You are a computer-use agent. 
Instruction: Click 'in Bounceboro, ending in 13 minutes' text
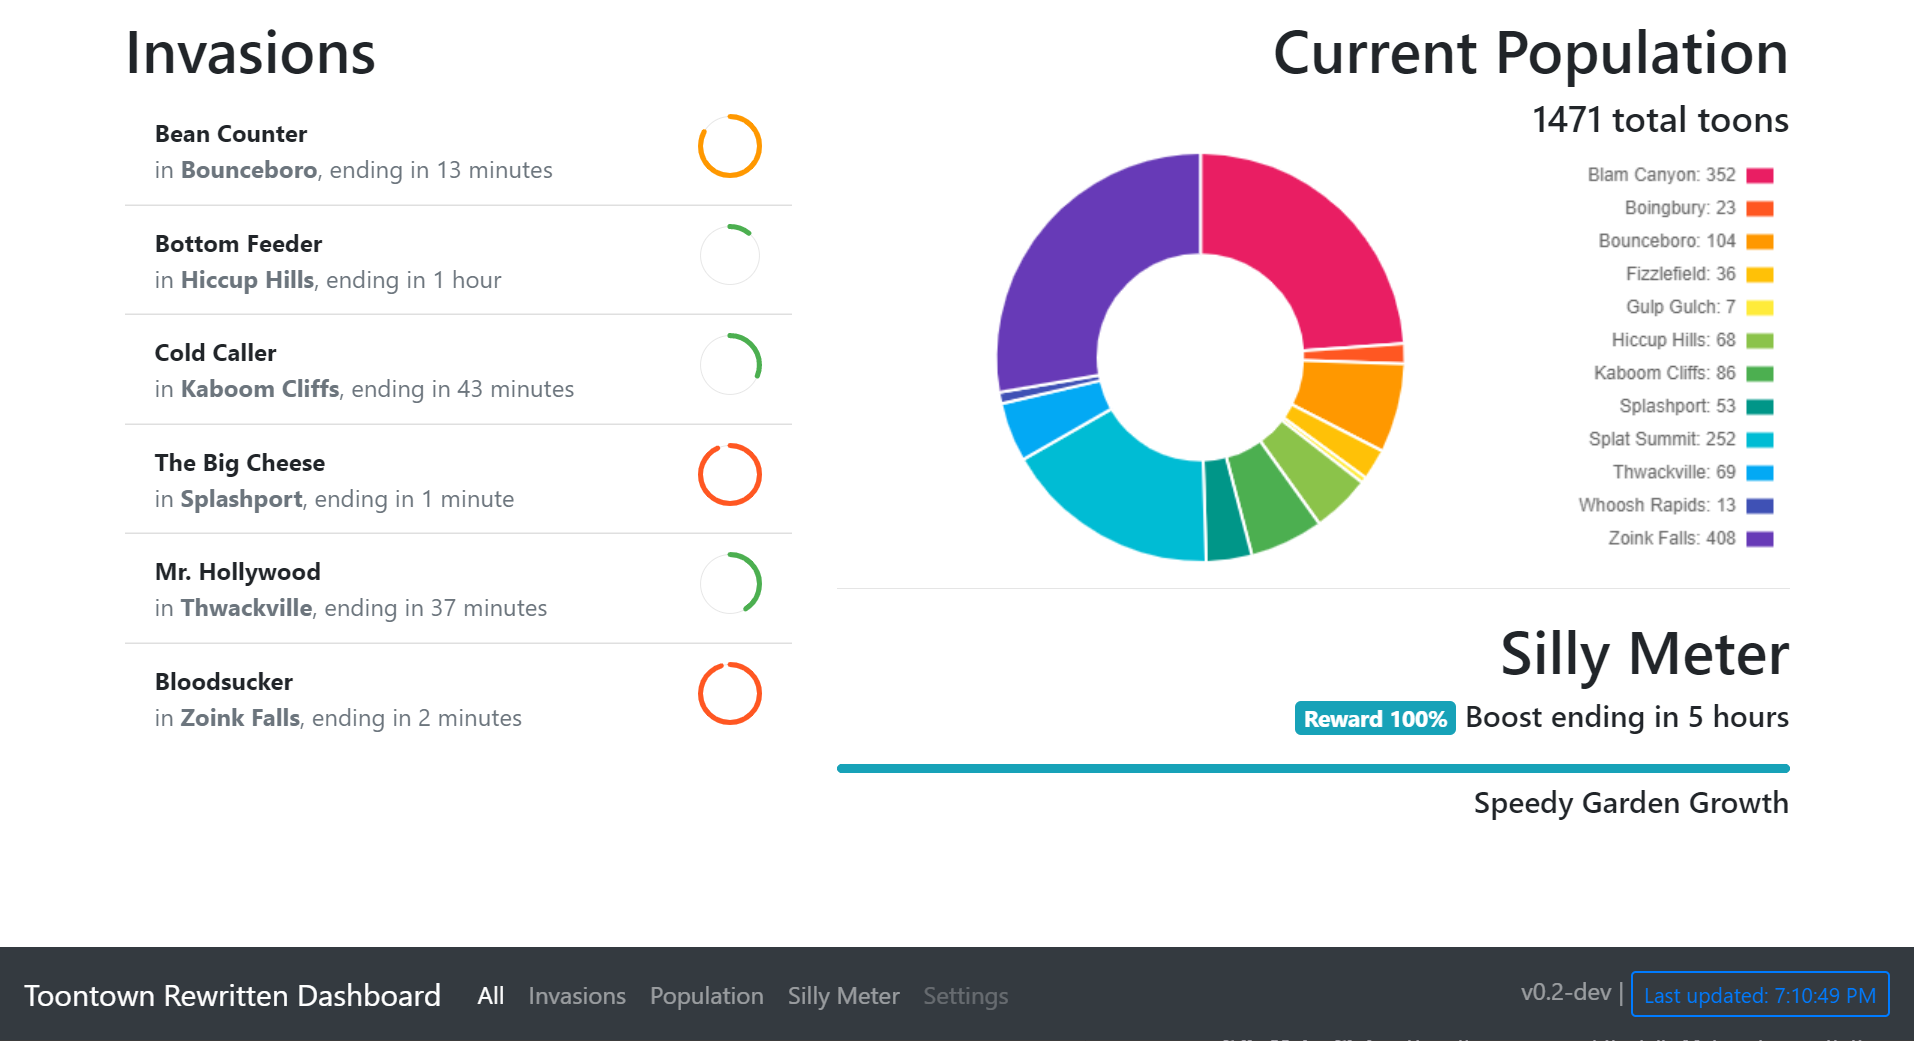[x=354, y=170]
